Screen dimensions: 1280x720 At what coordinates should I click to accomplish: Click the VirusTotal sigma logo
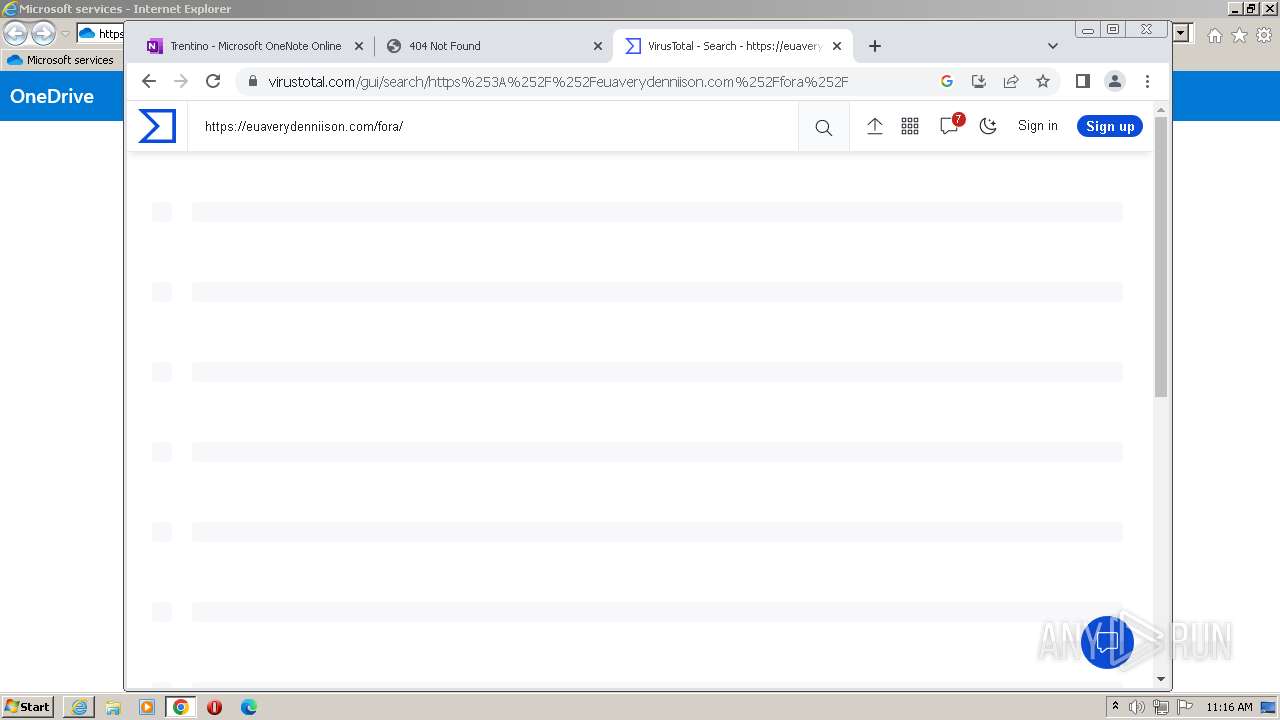[x=157, y=126]
